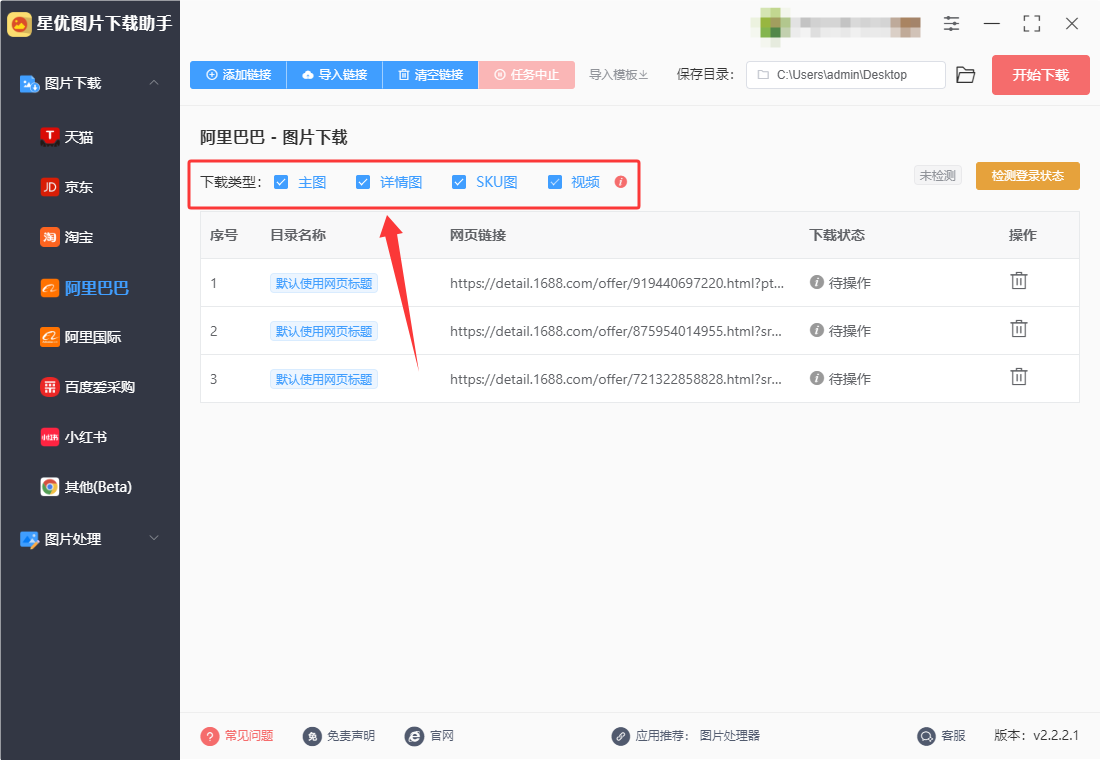Click the 导入模板 download link

pos(618,75)
